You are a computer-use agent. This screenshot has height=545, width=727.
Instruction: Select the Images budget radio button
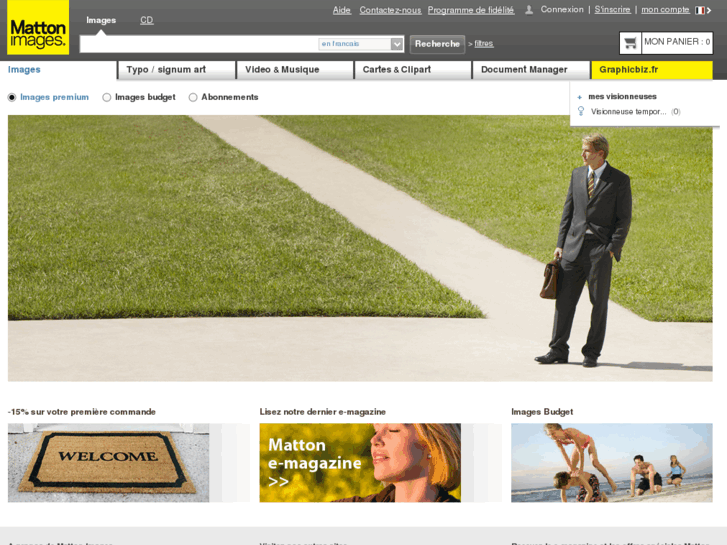pos(107,97)
